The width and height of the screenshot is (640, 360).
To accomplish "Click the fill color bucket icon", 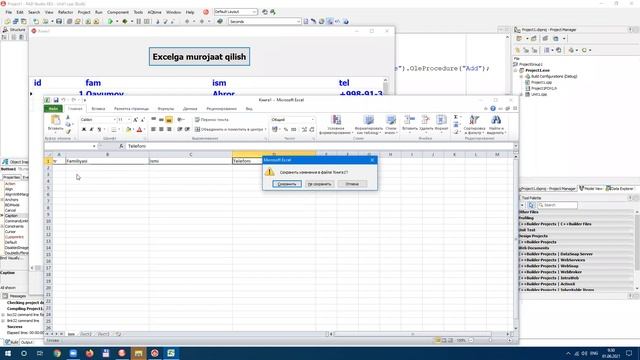I will click(x=128, y=129).
